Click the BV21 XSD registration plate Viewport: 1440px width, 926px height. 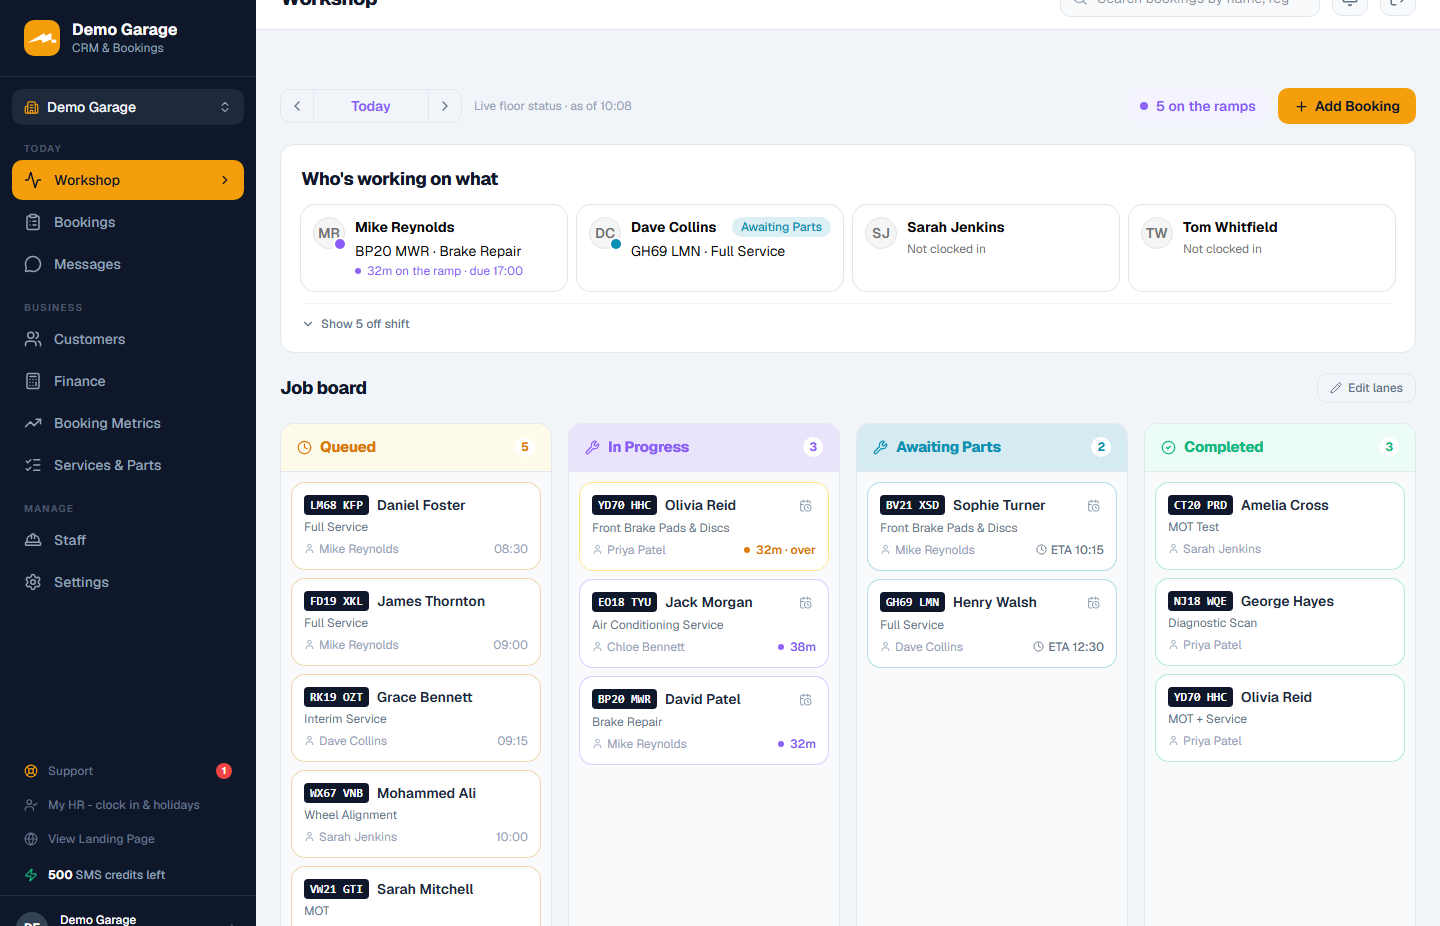point(912,505)
